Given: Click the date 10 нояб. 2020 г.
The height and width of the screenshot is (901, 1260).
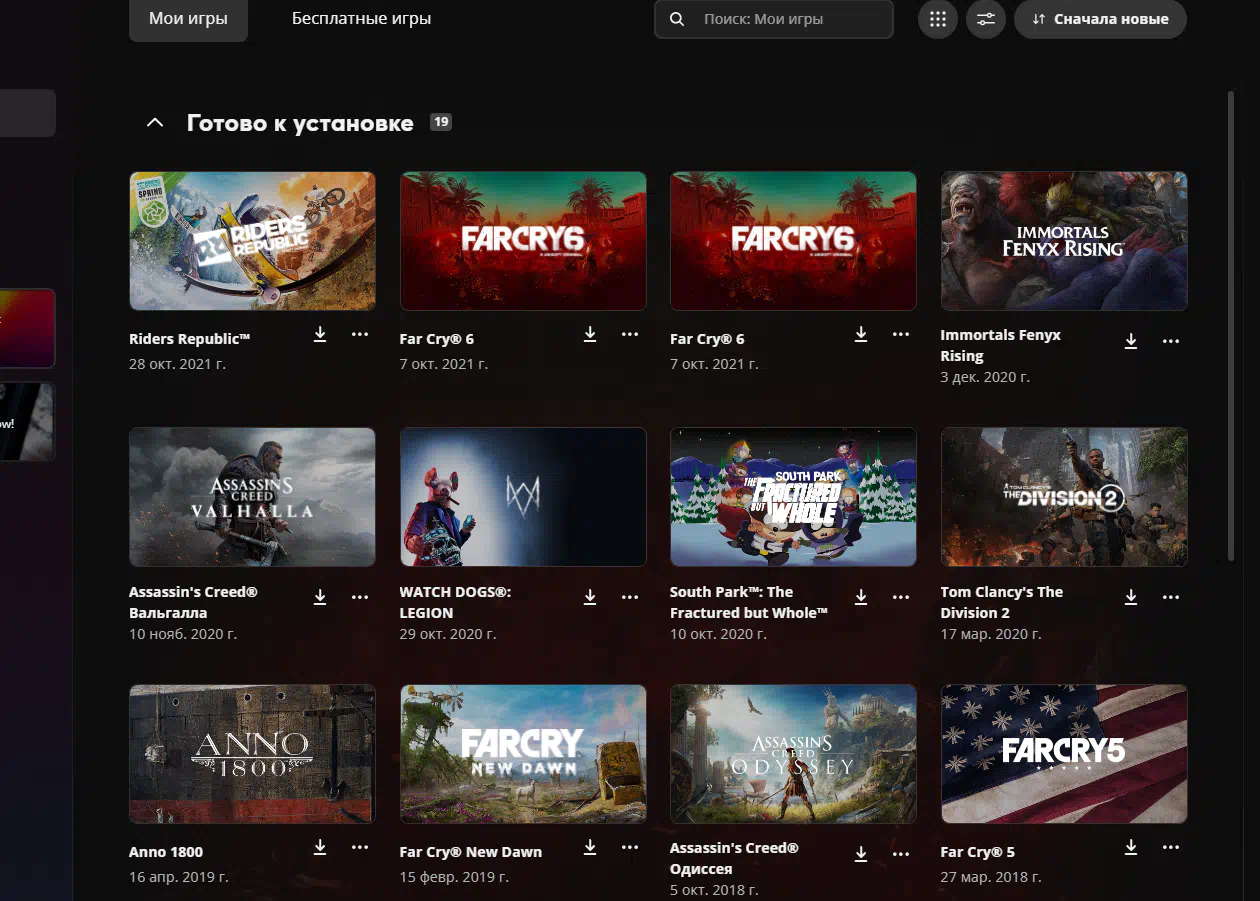Looking at the screenshot, I should (183, 634).
